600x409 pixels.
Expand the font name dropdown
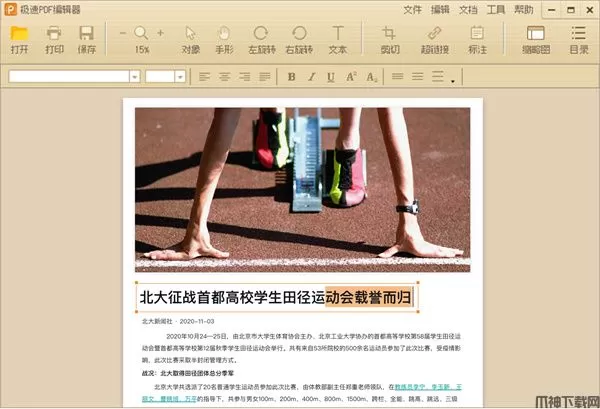tap(134, 77)
